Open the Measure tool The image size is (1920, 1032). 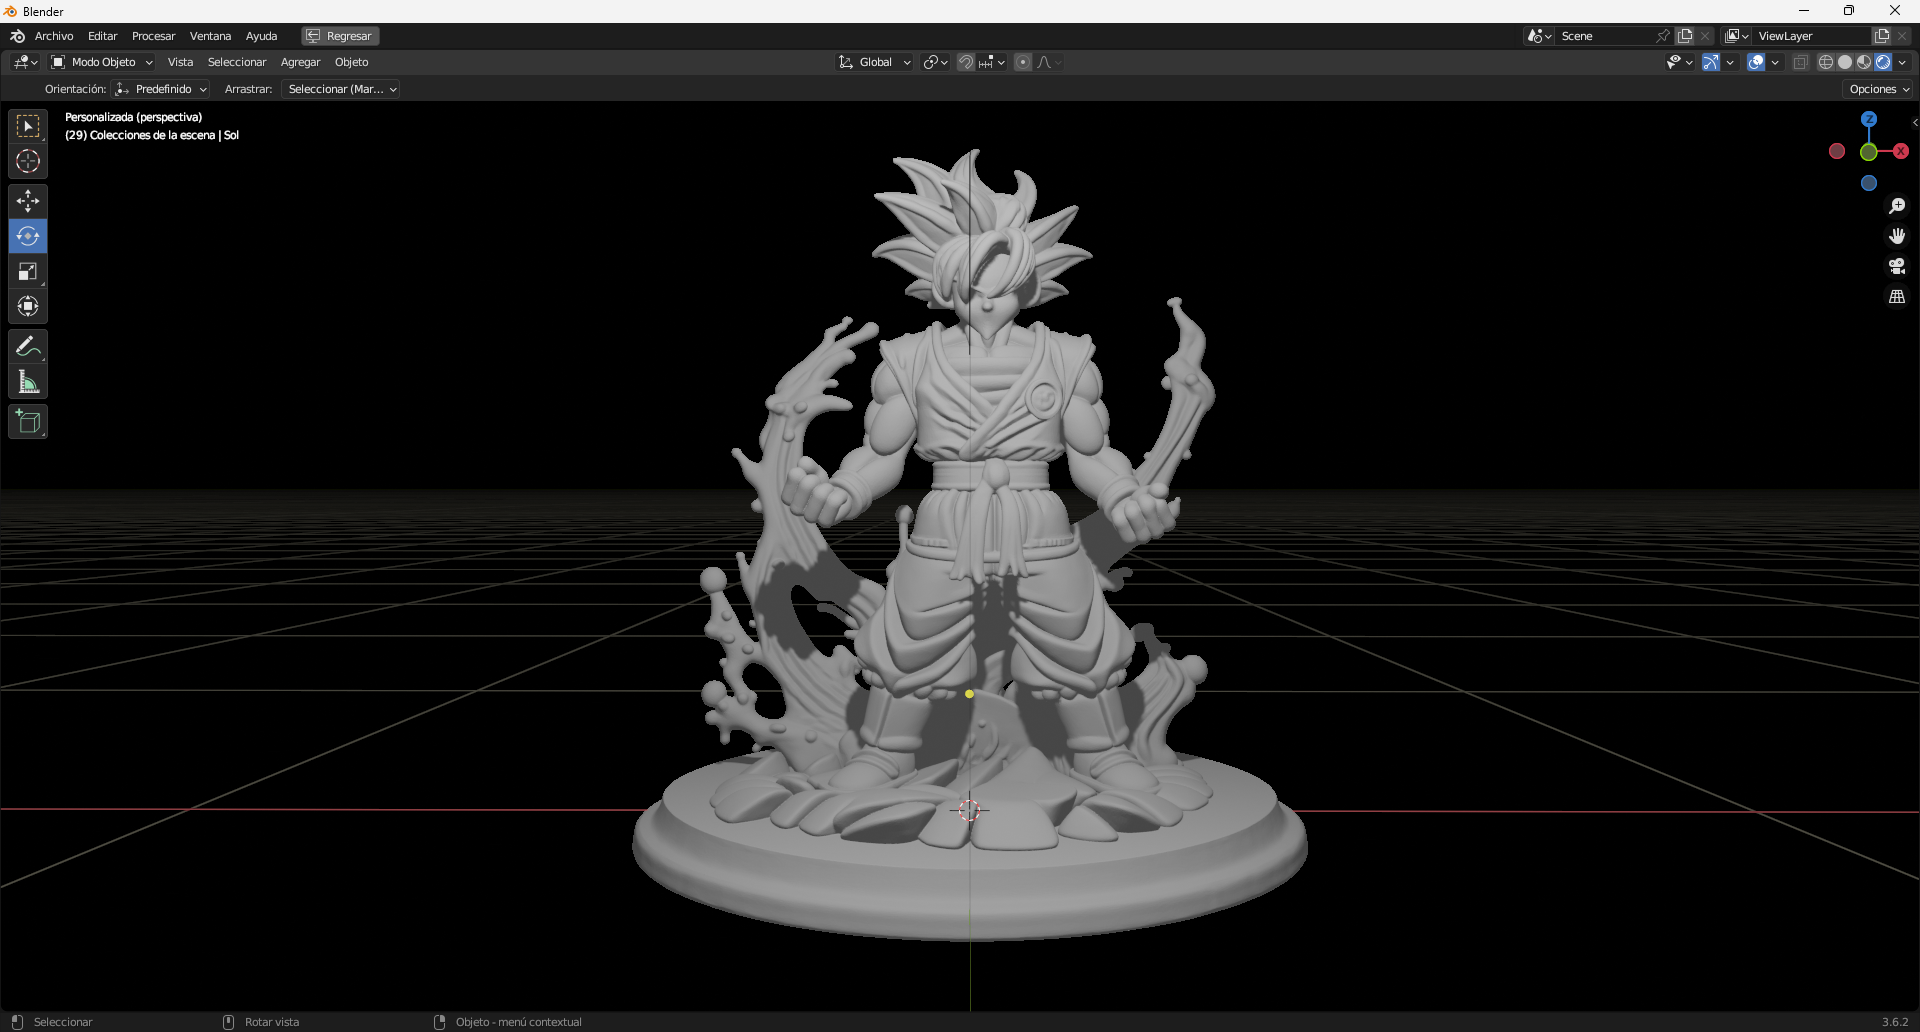(27, 381)
